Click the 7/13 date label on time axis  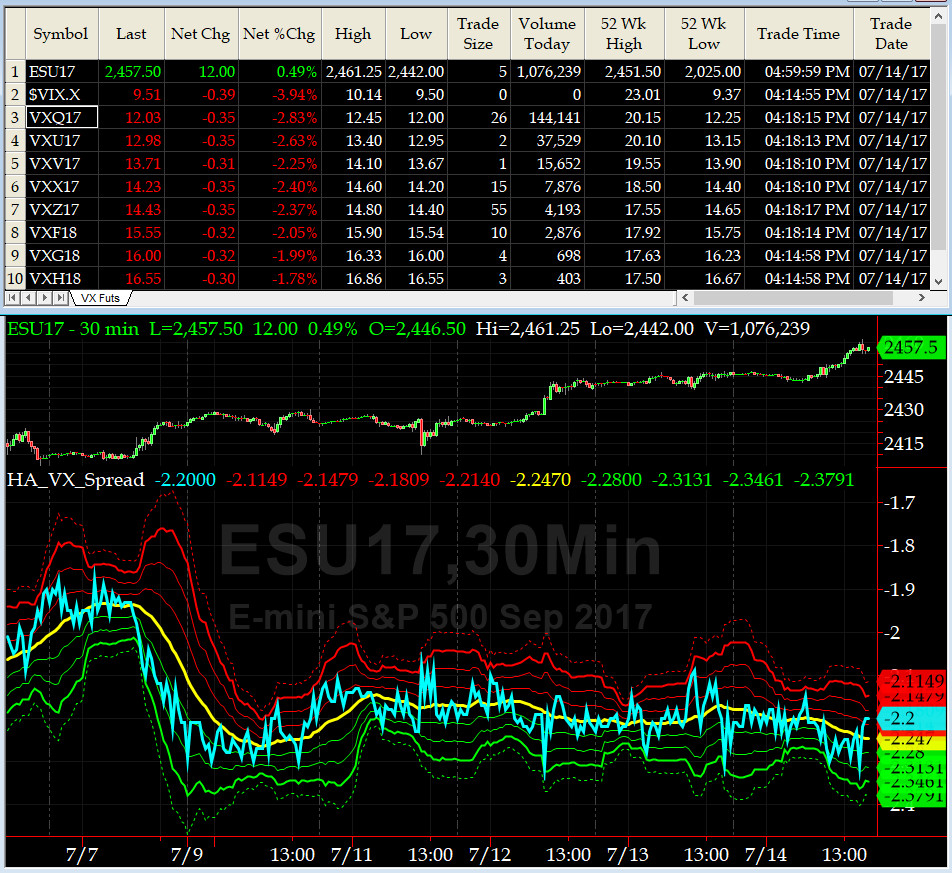tap(628, 855)
